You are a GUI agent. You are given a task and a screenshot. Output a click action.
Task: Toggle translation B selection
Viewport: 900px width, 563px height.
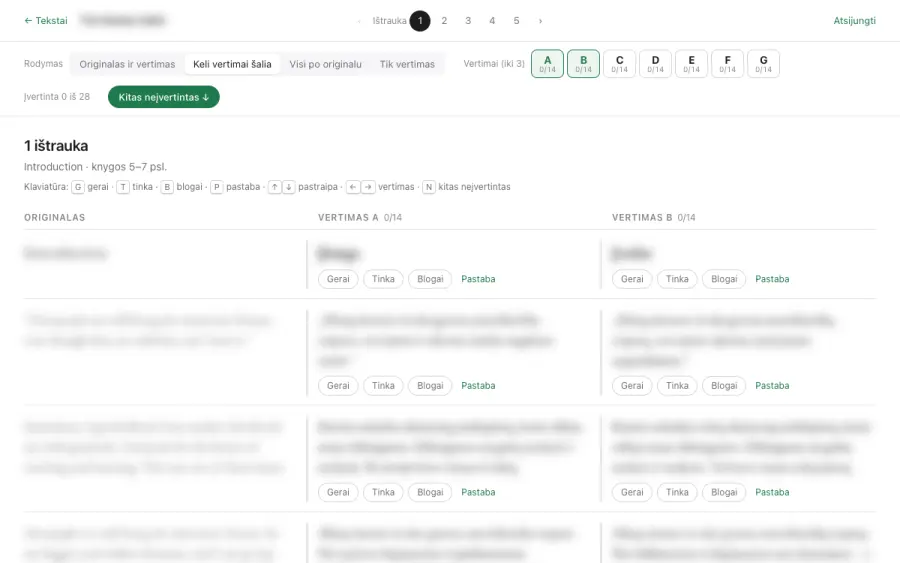[x=583, y=64]
